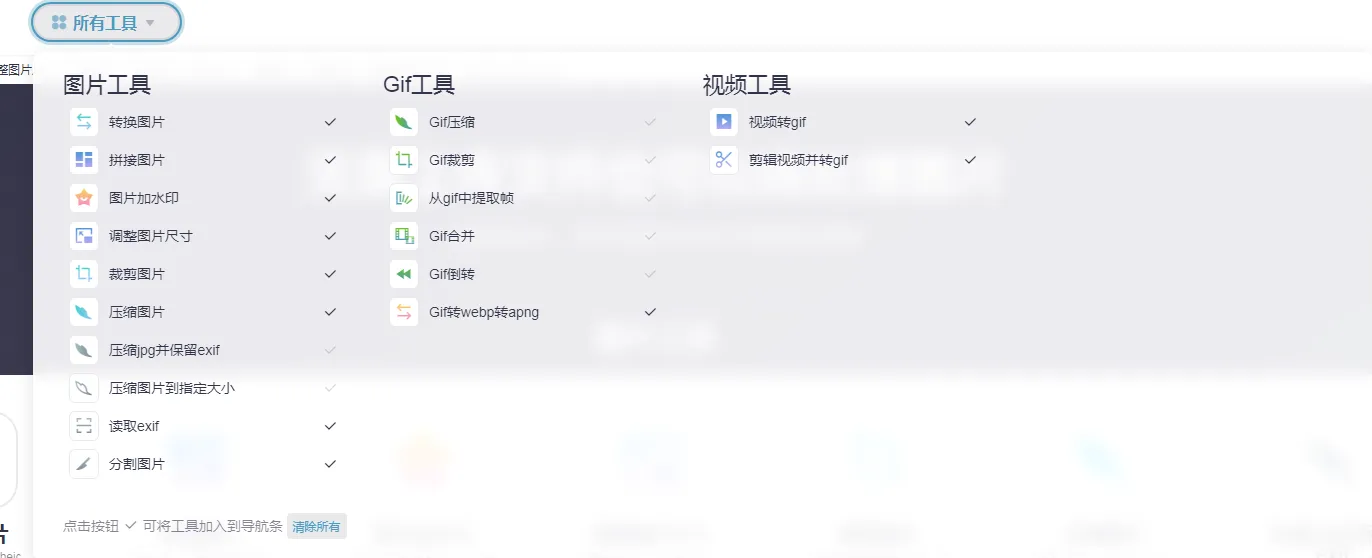Click the 清除所有 button
The height and width of the screenshot is (558, 1372).
click(316, 526)
